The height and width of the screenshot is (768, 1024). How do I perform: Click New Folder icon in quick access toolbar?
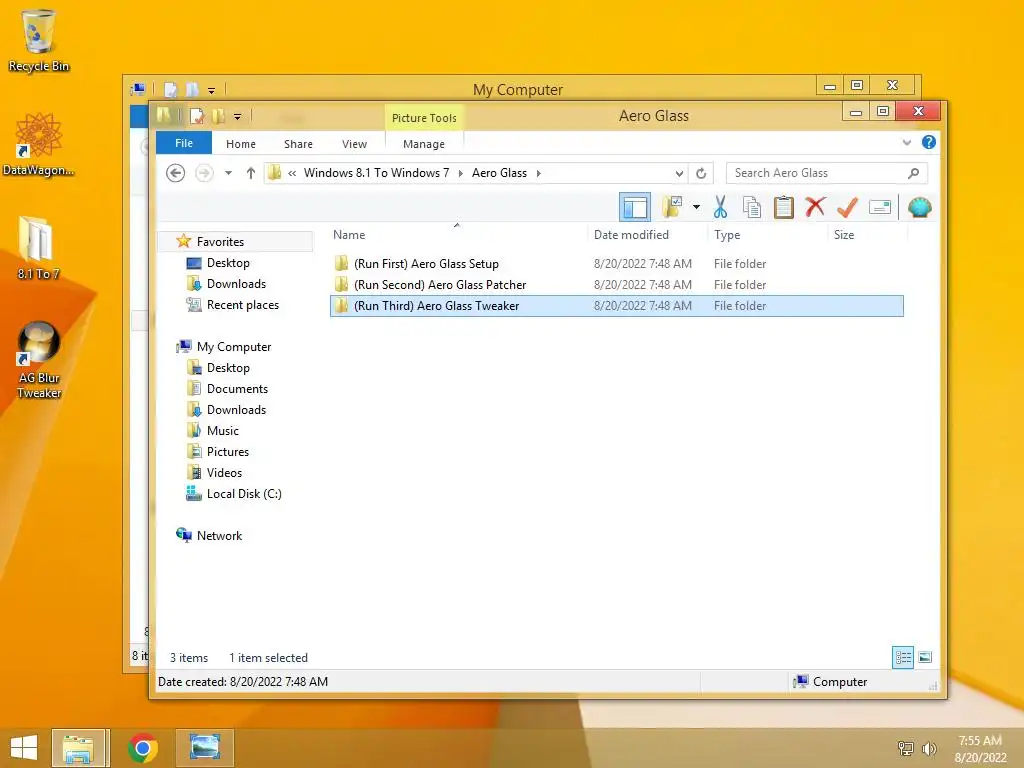click(x=218, y=116)
